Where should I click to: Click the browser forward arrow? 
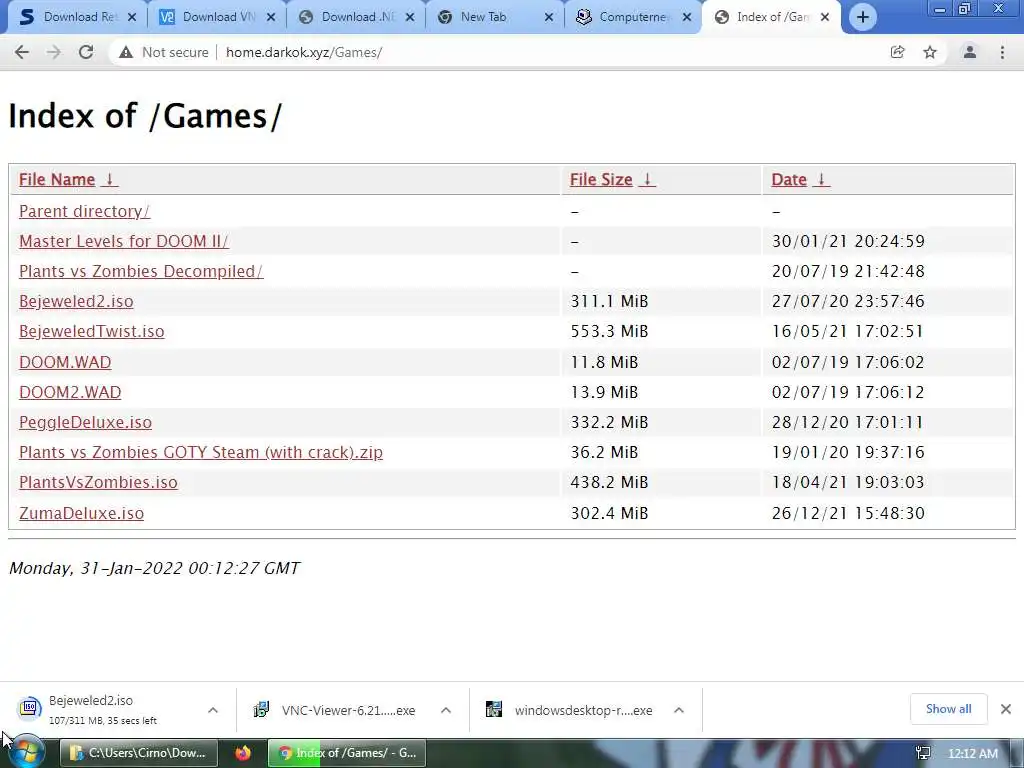[54, 52]
